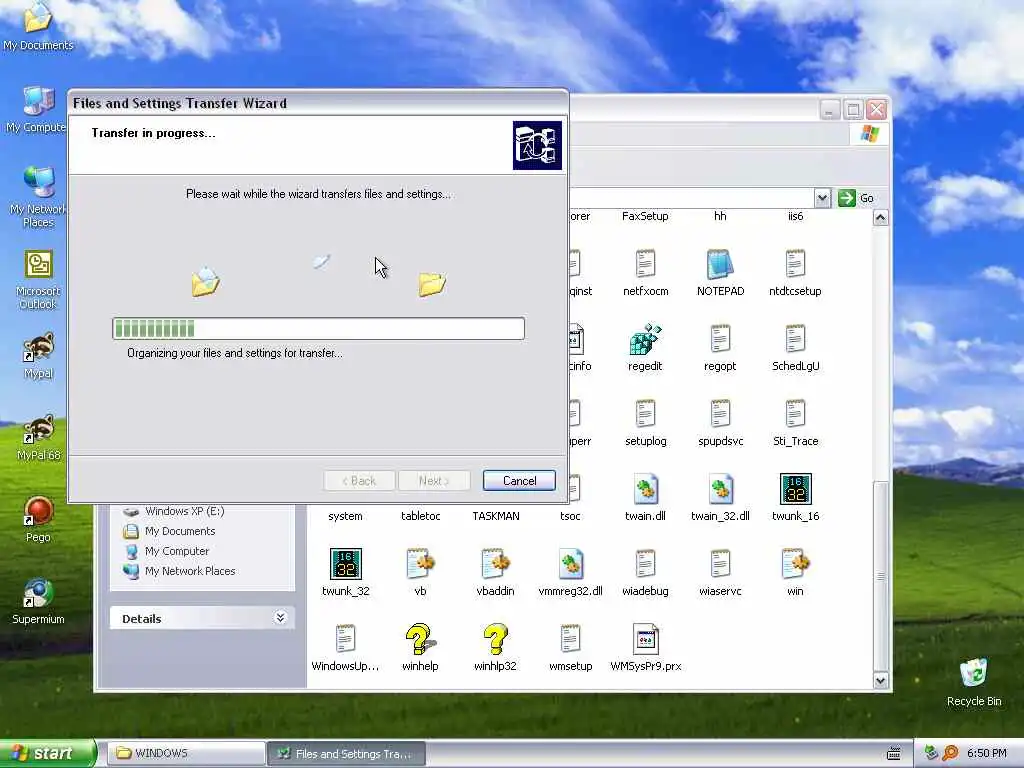Select the netfxocm log file

coord(645,264)
